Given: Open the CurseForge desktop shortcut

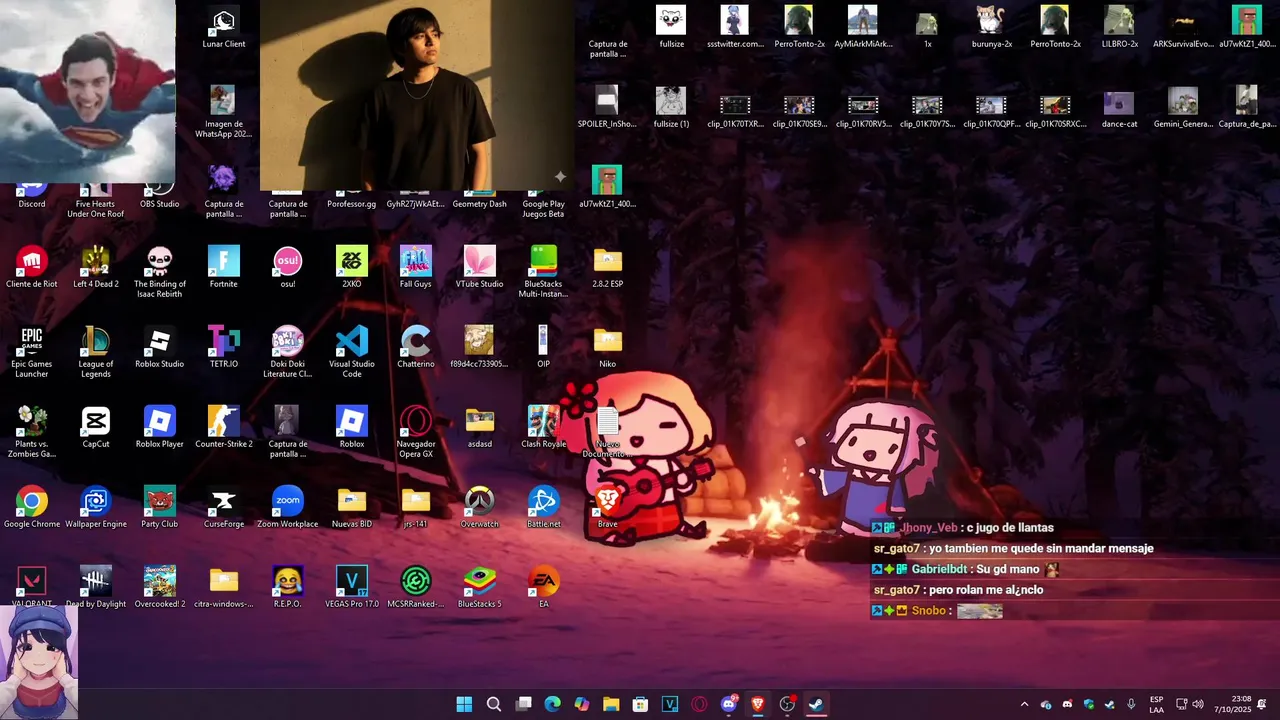Looking at the screenshot, I should (x=224, y=508).
